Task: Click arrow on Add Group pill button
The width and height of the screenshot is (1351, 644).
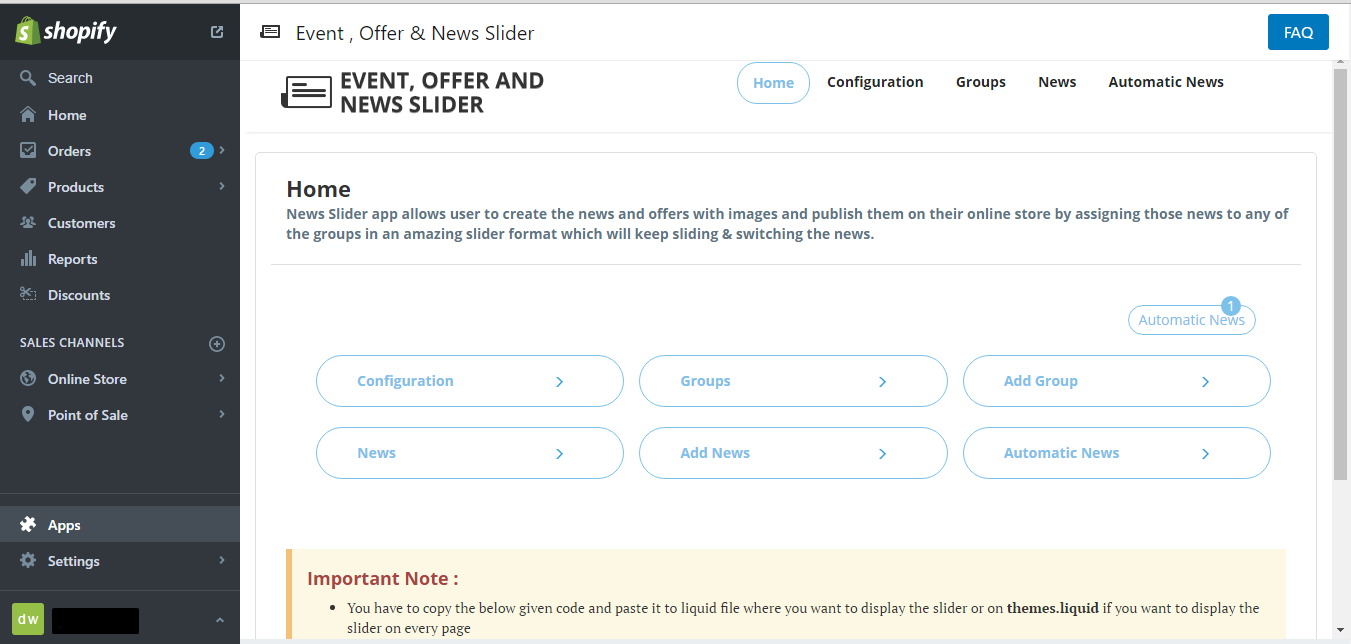Action: pos(1205,382)
